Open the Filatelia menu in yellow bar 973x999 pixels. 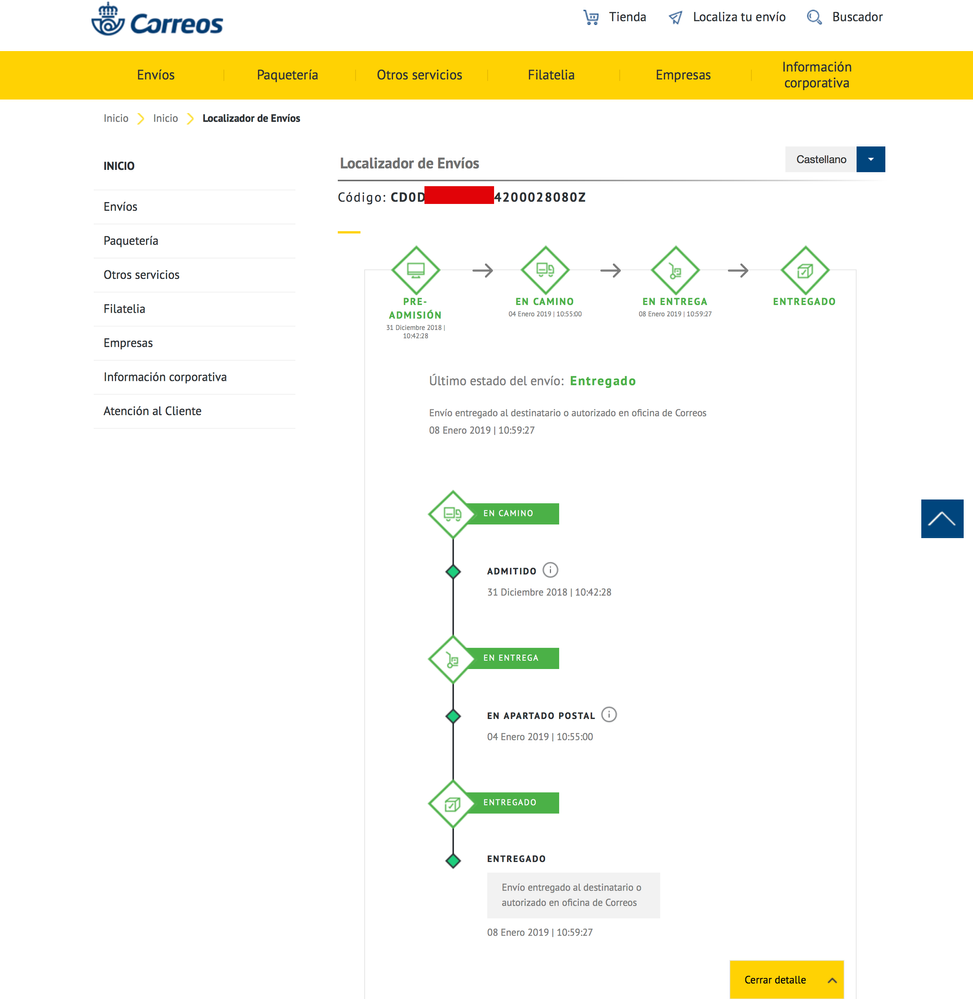click(x=551, y=75)
